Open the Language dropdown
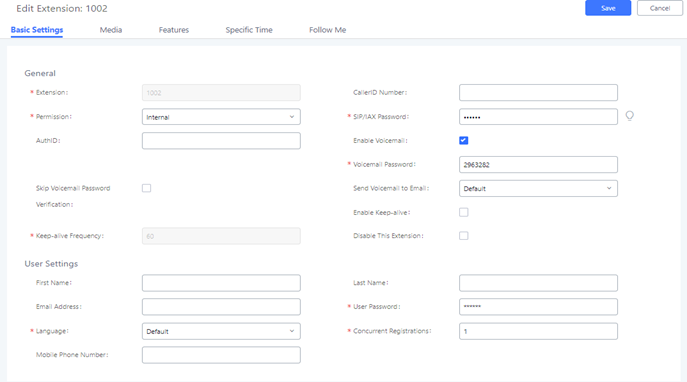The height and width of the screenshot is (382, 687). coord(221,331)
